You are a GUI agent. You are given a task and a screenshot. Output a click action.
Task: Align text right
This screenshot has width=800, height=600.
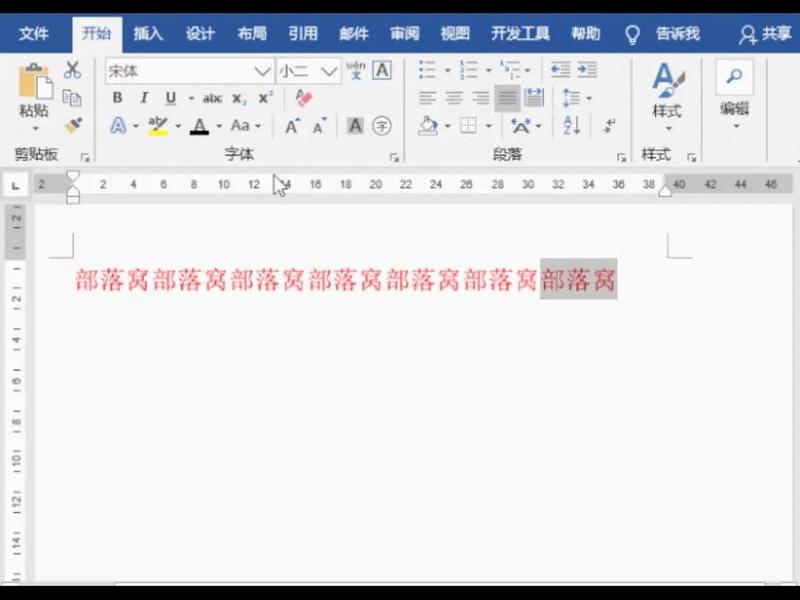tap(481, 97)
